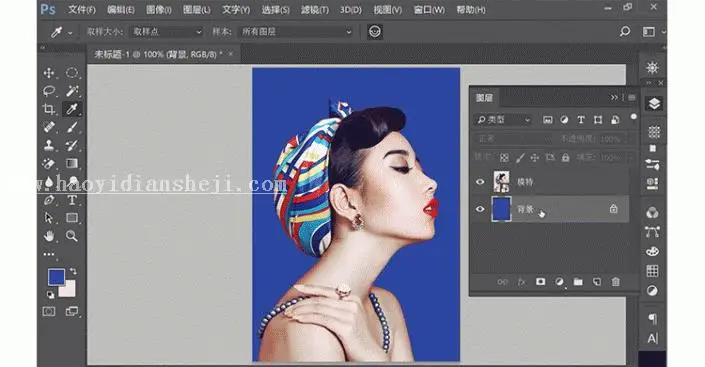Create new adjustment layer half-circle icon
705x367 pixels.
[559, 282]
